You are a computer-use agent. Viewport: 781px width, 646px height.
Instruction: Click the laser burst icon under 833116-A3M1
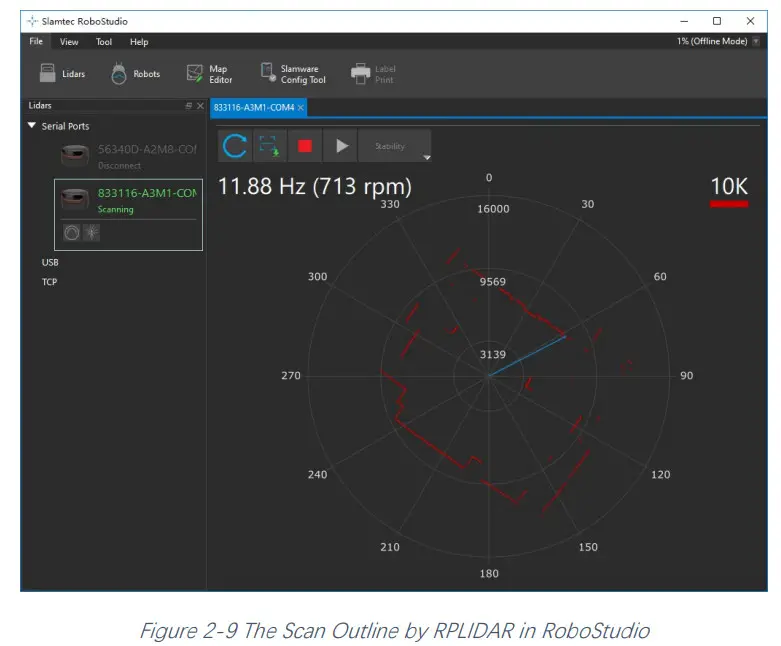pos(91,233)
